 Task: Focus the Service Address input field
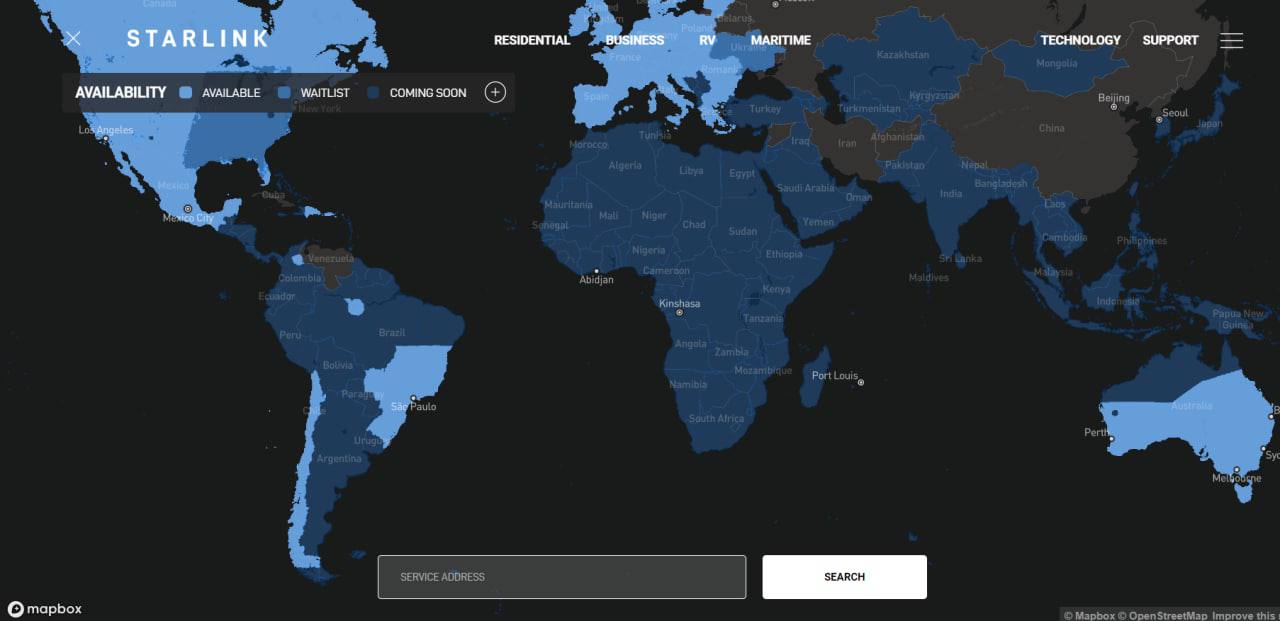tap(562, 577)
